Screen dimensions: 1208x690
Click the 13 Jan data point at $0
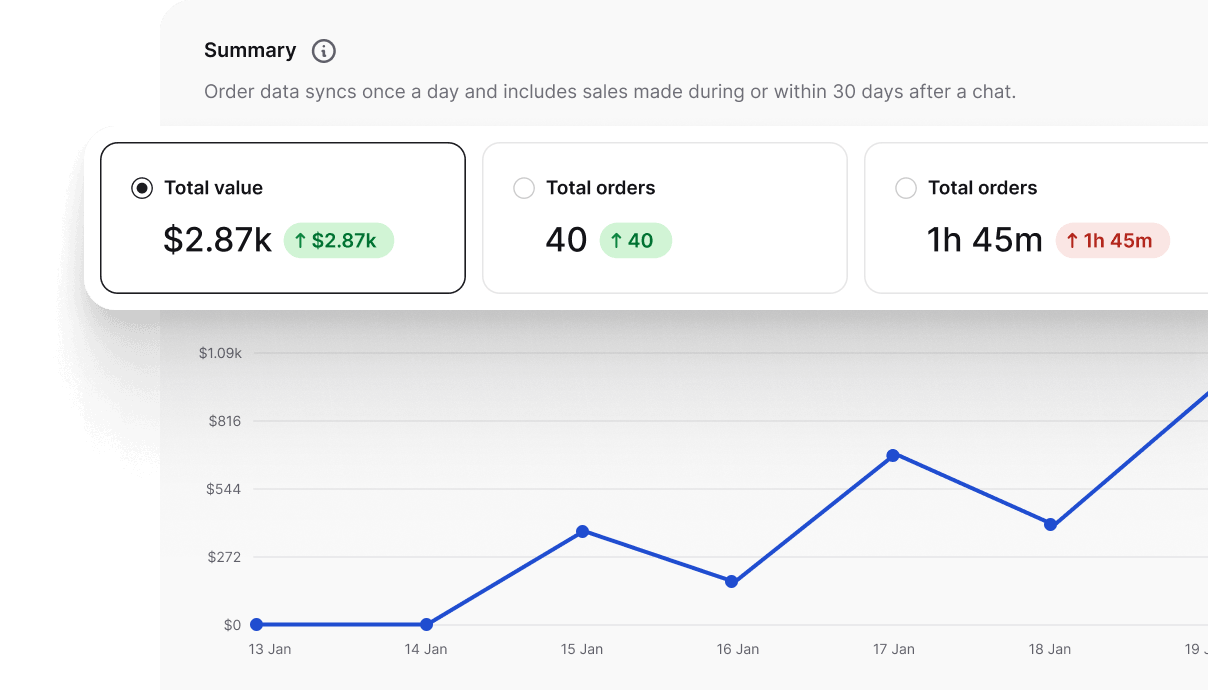click(257, 624)
